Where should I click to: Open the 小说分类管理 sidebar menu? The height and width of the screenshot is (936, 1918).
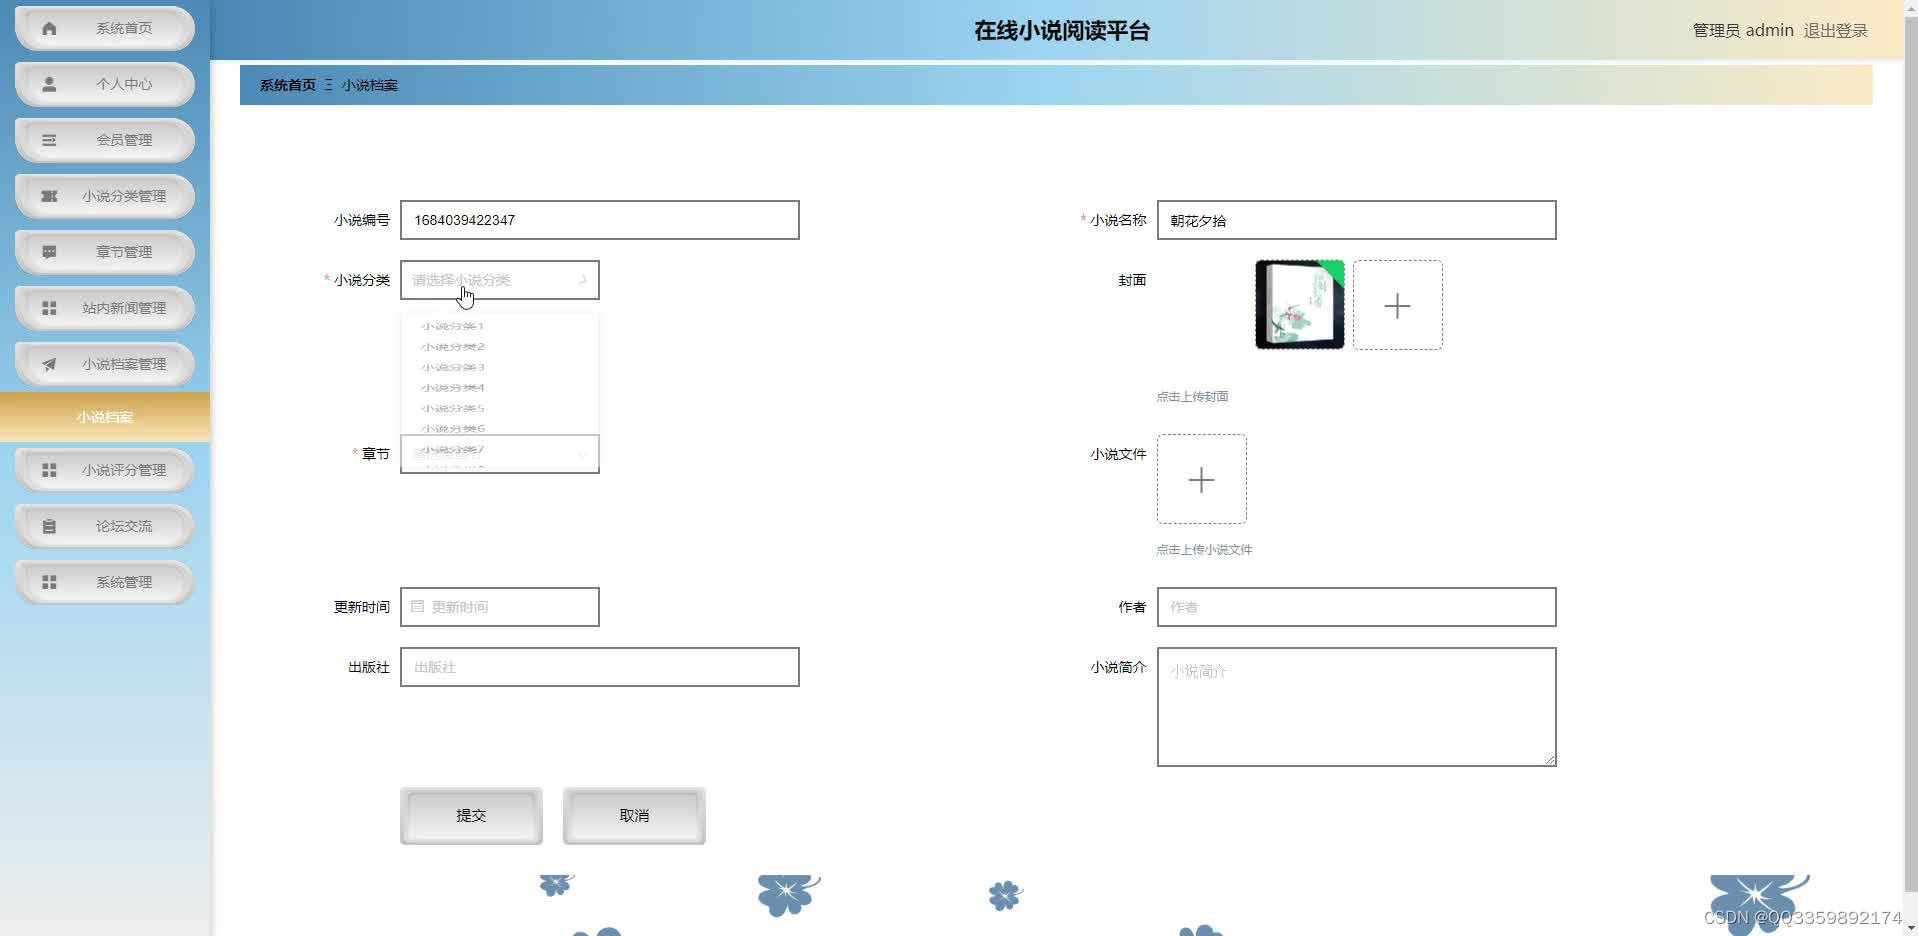pos(105,196)
